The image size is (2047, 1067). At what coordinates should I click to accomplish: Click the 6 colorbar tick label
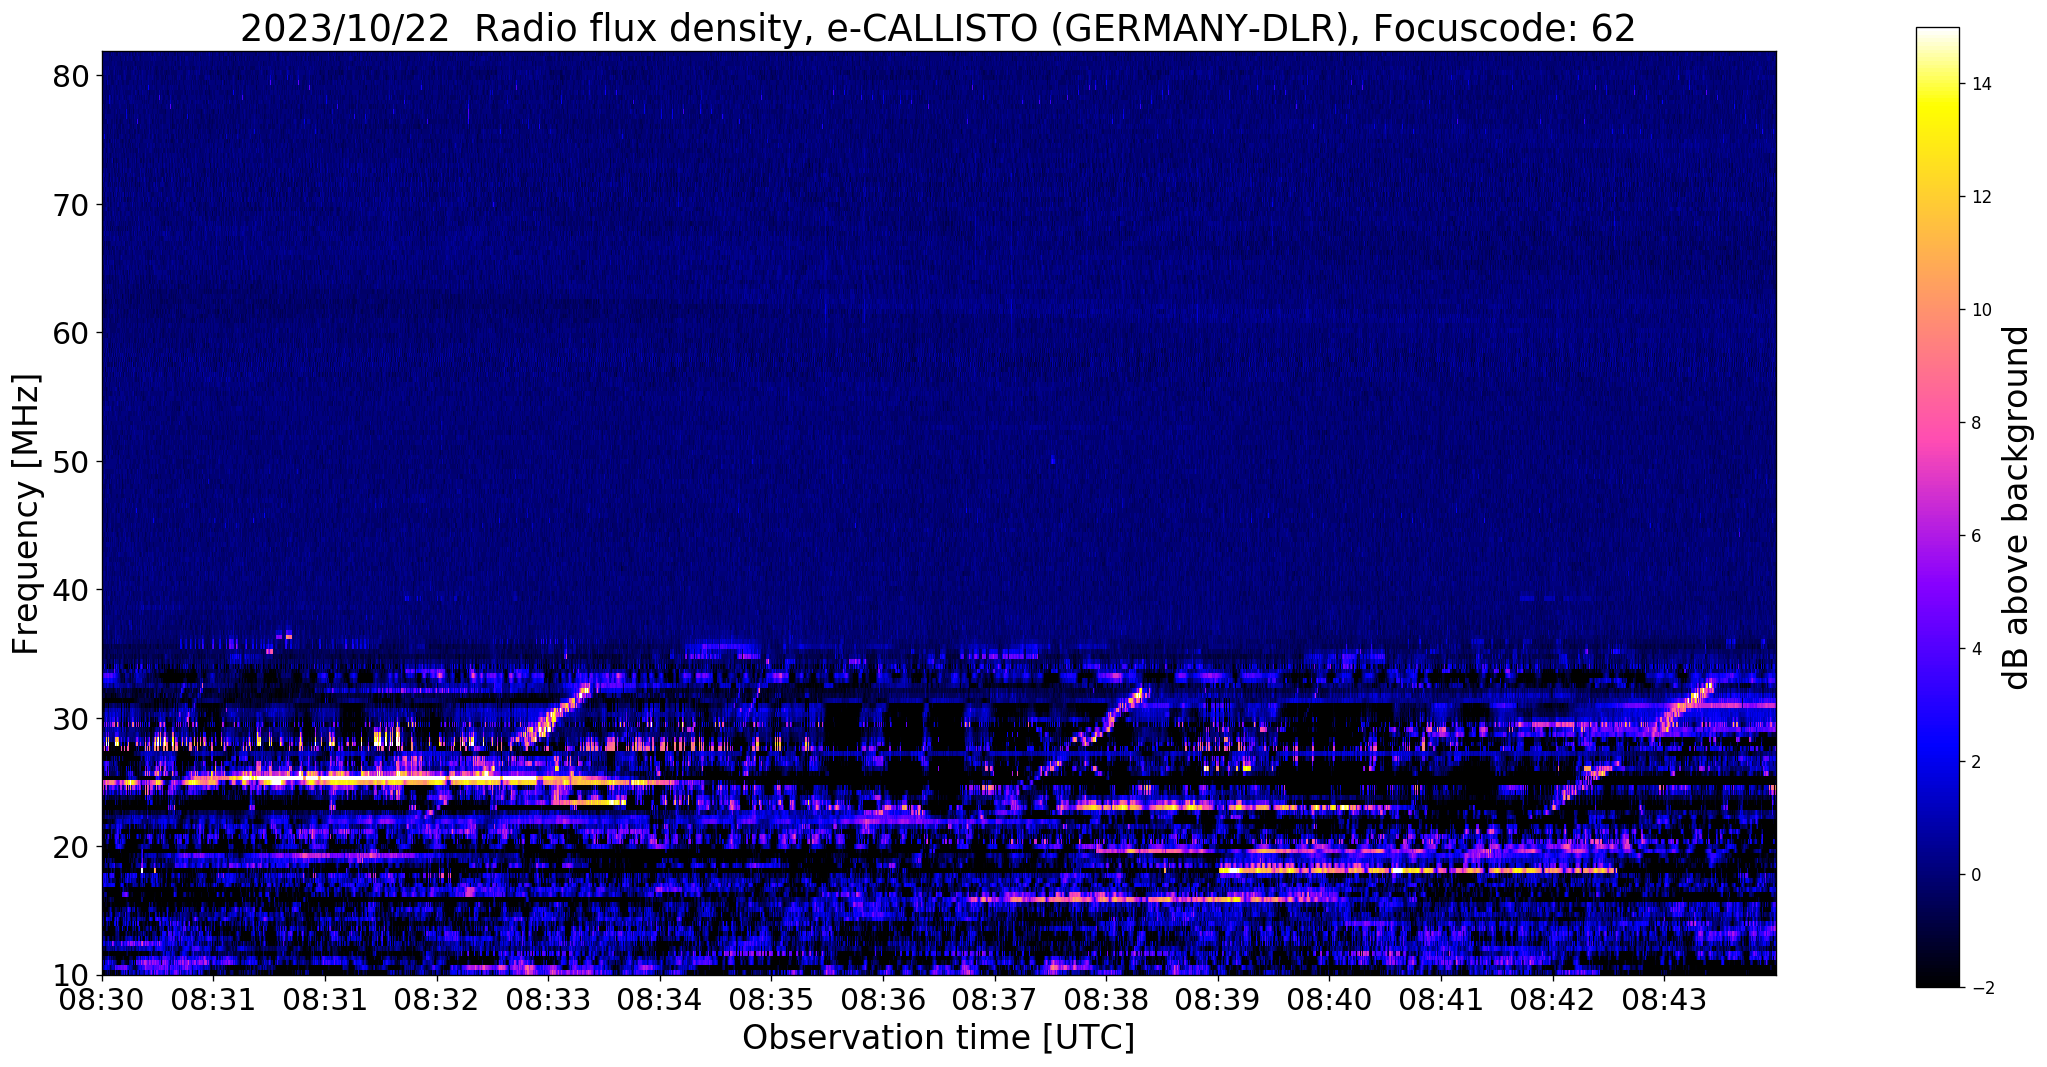click(x=1975, y=536)
